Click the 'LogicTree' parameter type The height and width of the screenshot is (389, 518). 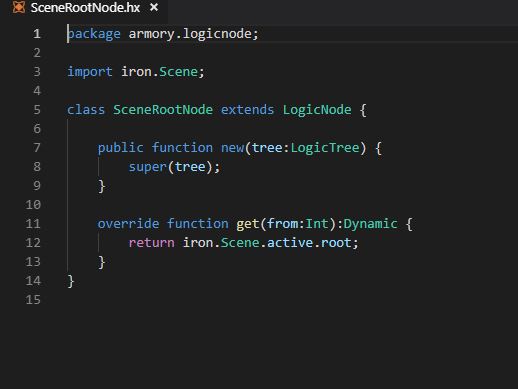[325, 148]
